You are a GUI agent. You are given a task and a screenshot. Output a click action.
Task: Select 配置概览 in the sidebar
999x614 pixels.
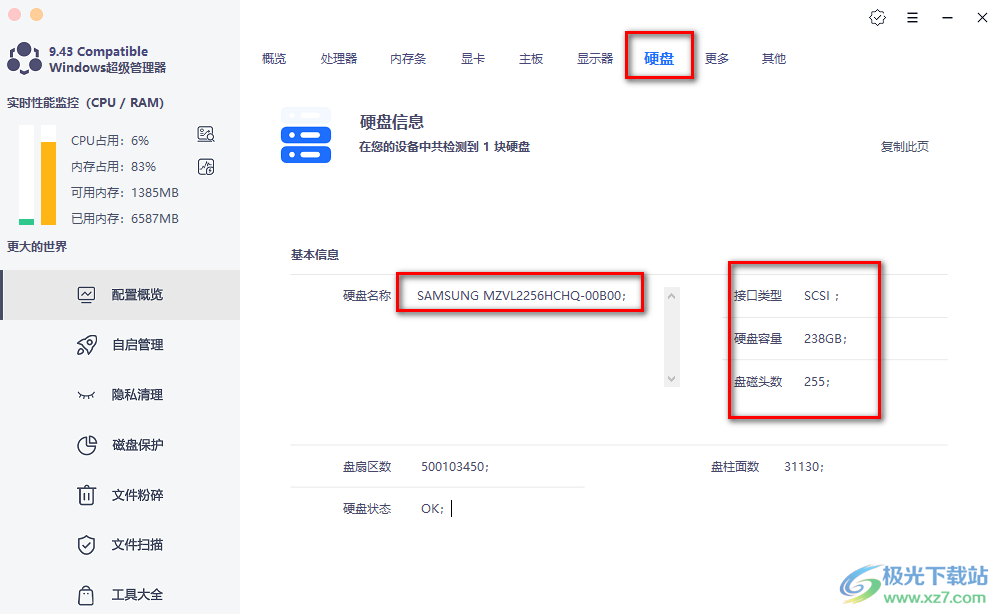click(137, 295)
